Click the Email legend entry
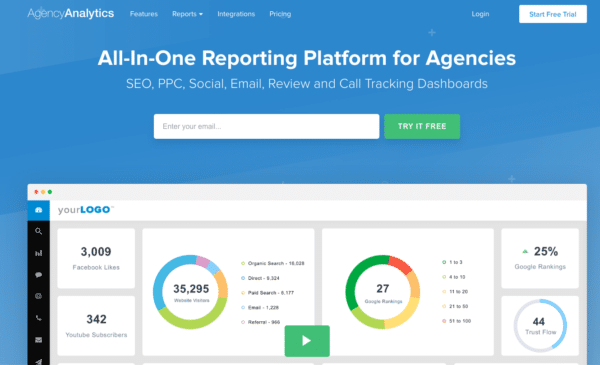The image size is (600, 365). click(x=260, y=307)
